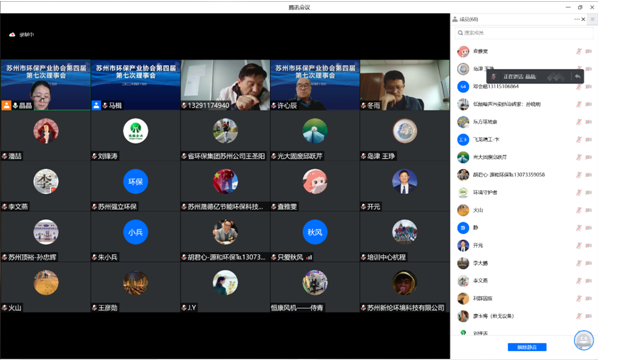Click the blue 静 avatar in member list
Screen dimensions: 618x360
(463, 228)
